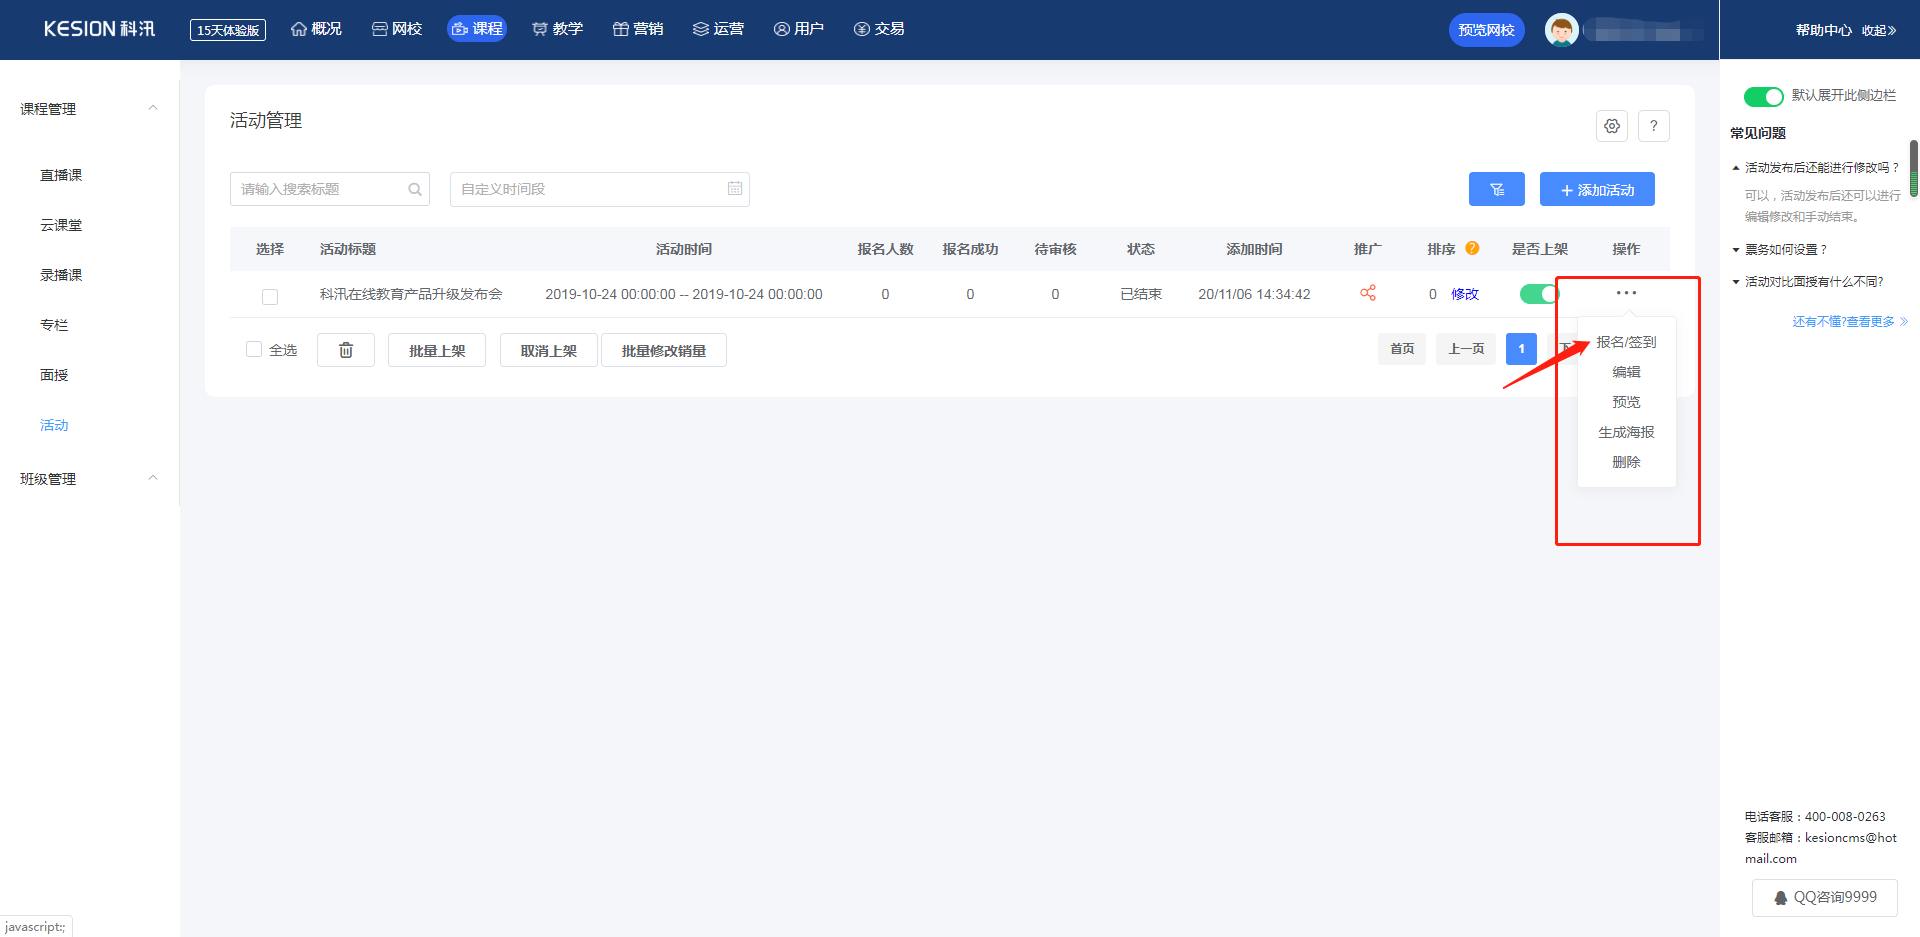Collapse the 课程管理 sidebar section
The height and width of the screenshot is (937, 1920).
153,108
